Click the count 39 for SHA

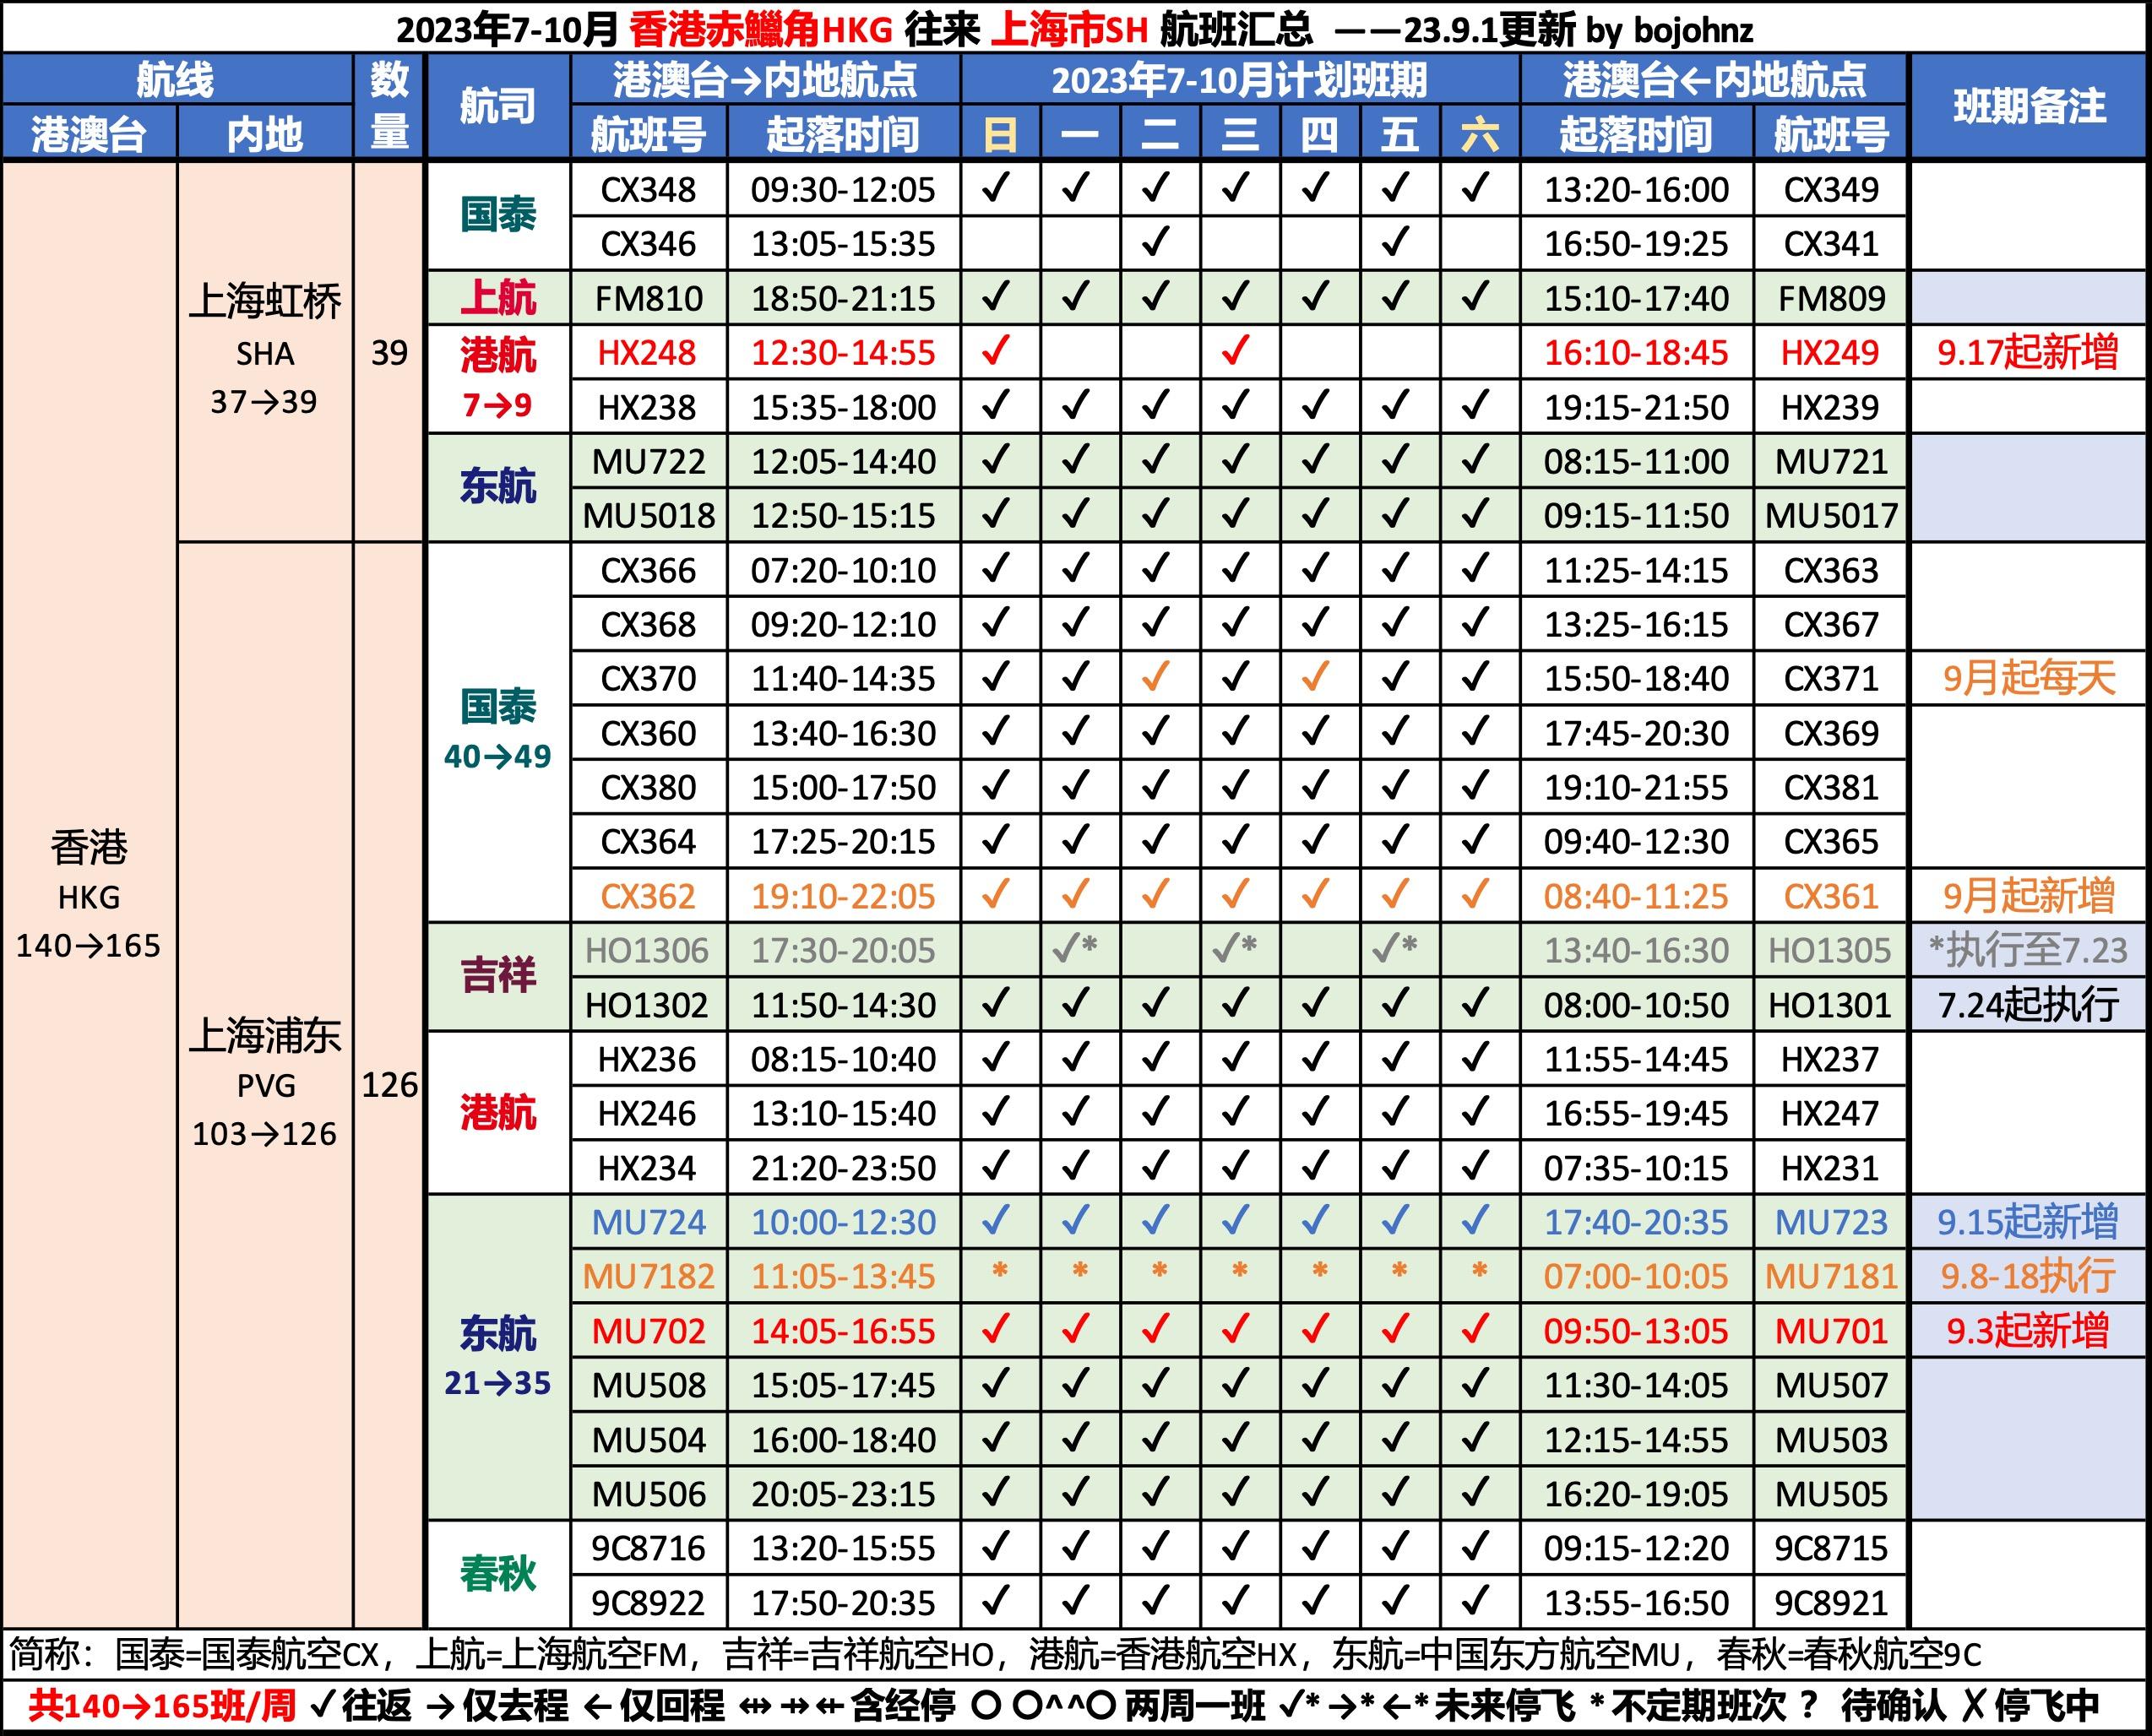click(x=389, y=352)
